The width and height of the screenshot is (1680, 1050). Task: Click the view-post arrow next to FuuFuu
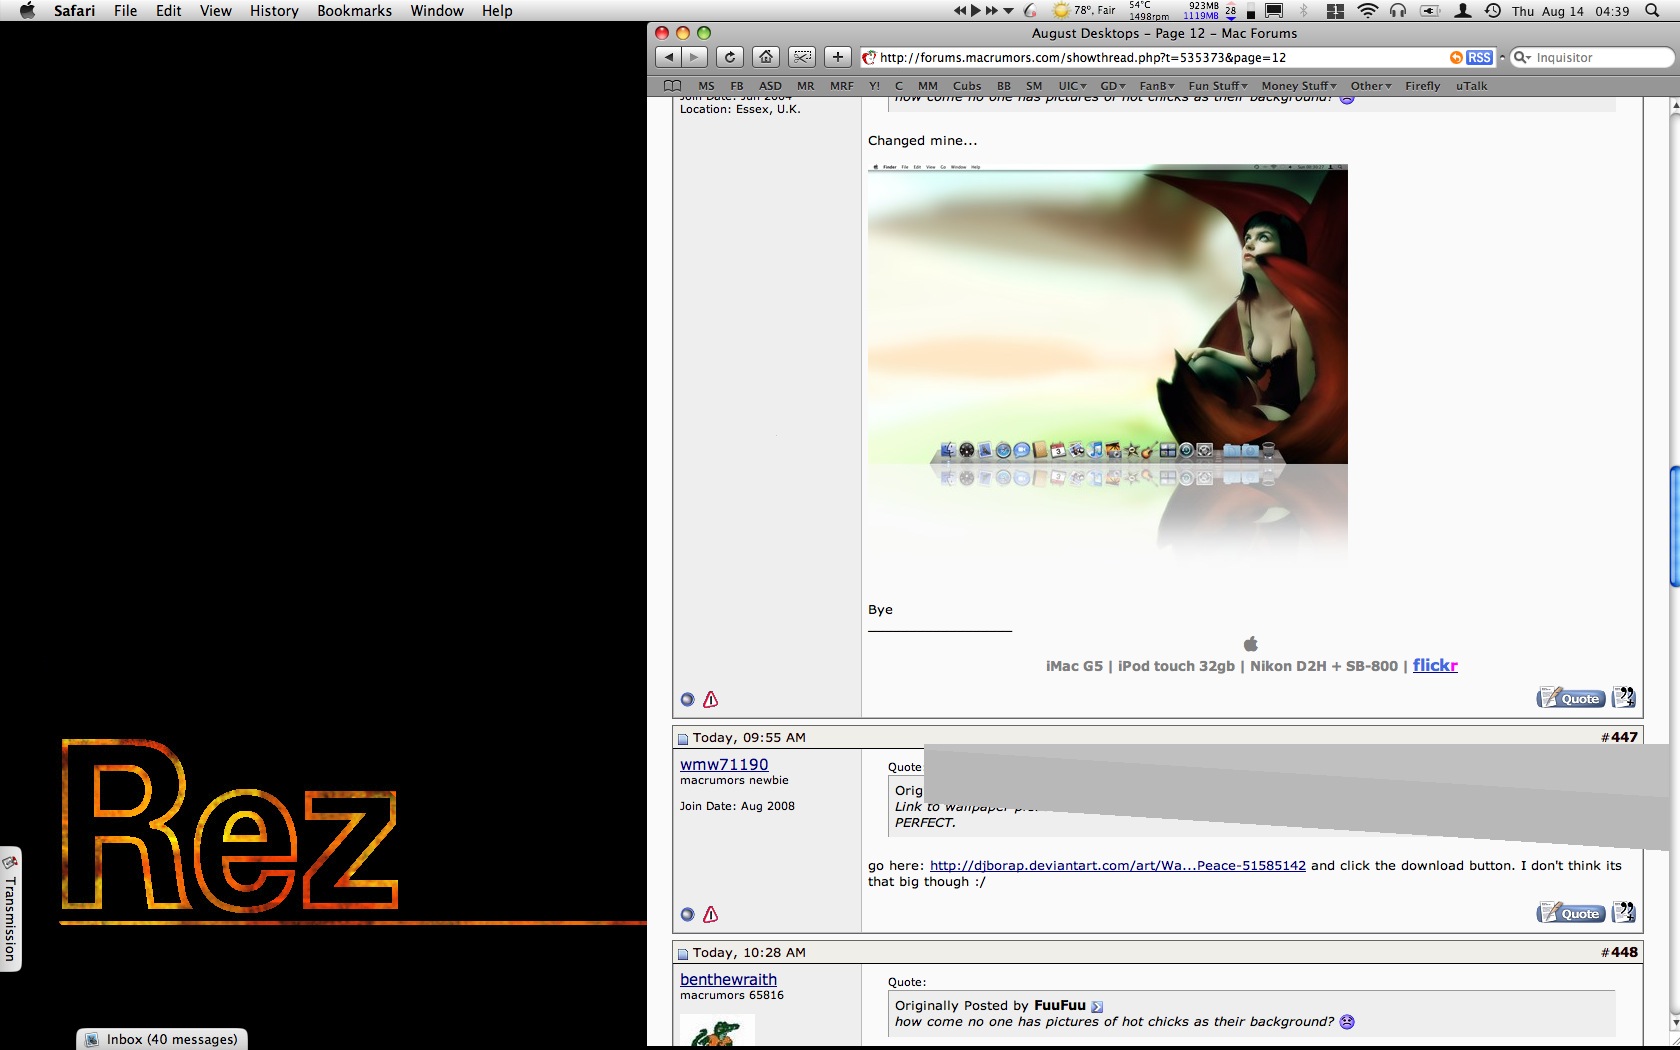1097,1006
